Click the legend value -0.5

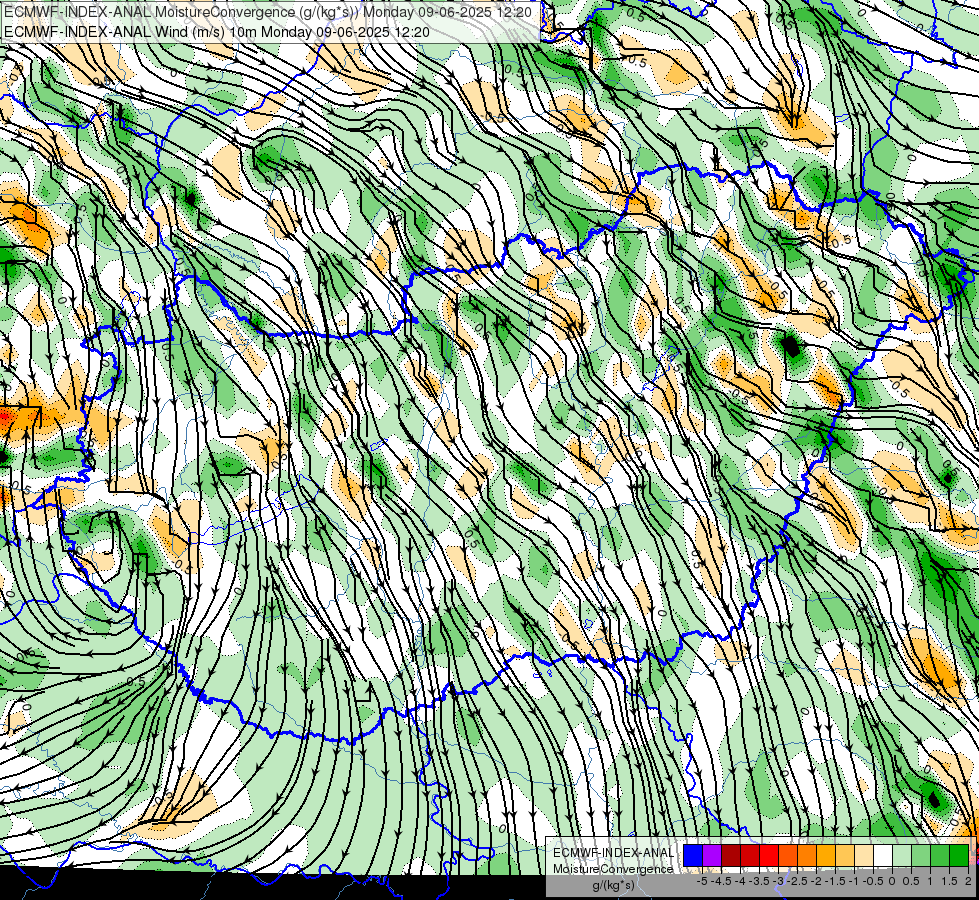click(873, 881)
